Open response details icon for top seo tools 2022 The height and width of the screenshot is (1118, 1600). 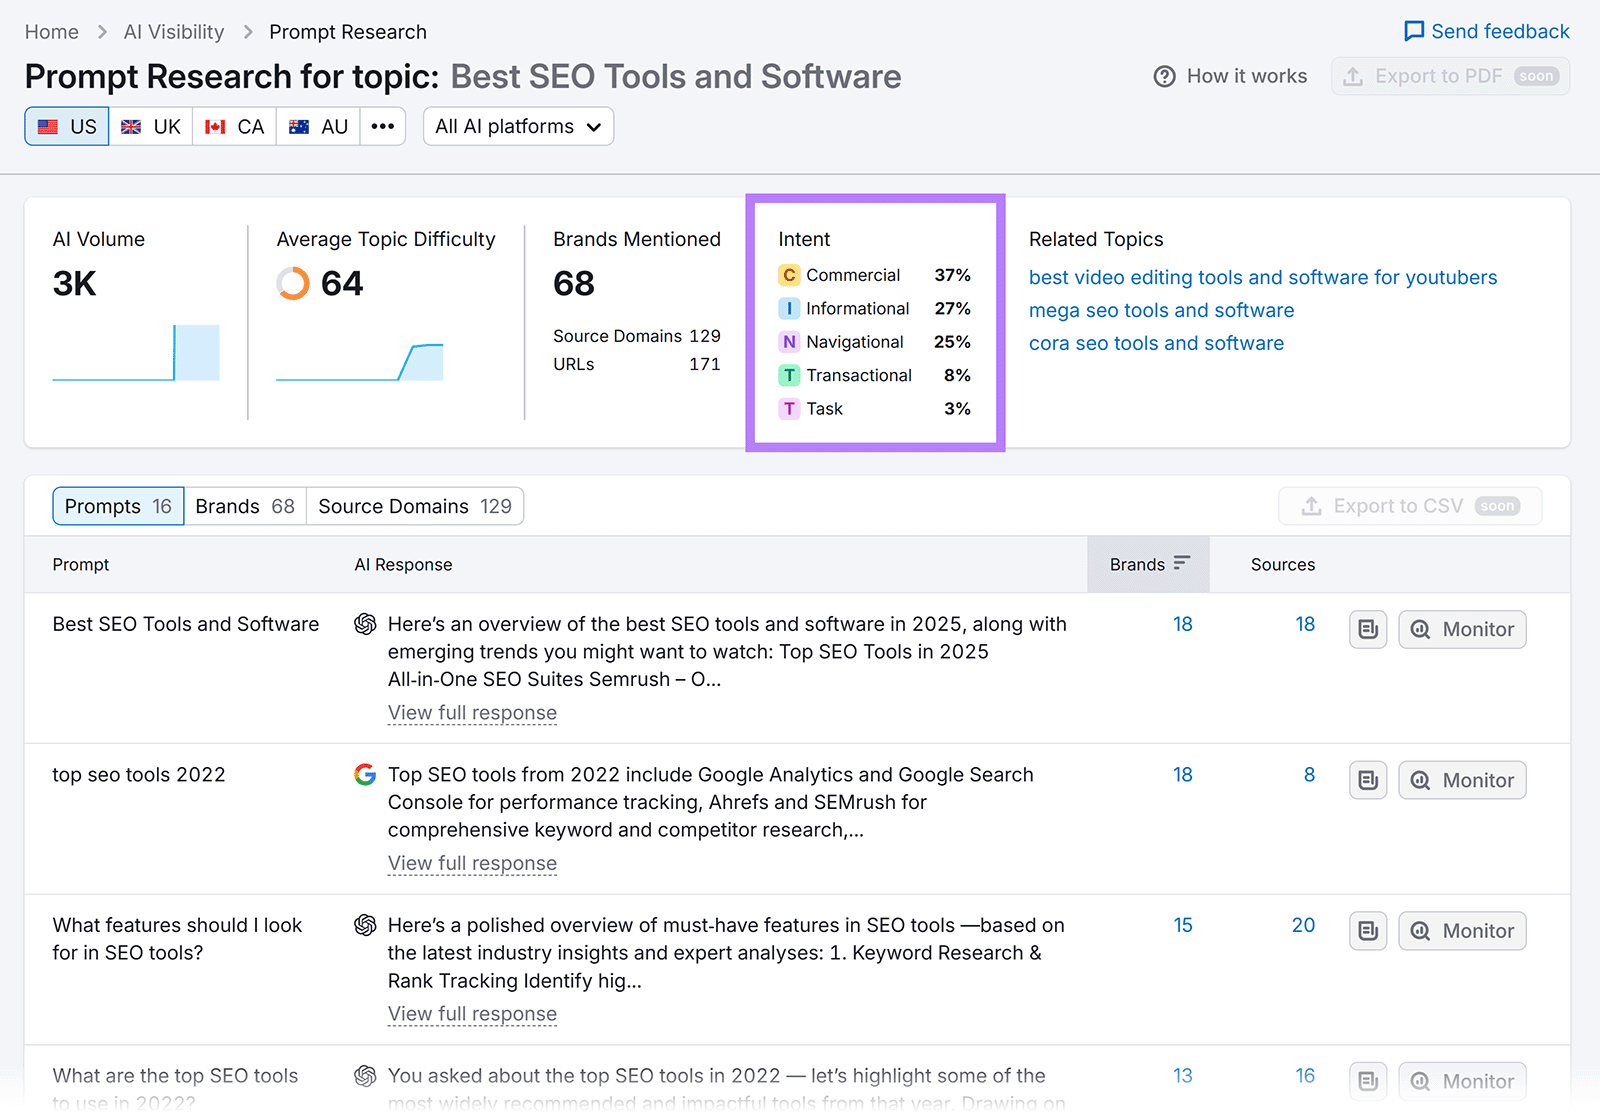pos(1367,781)
